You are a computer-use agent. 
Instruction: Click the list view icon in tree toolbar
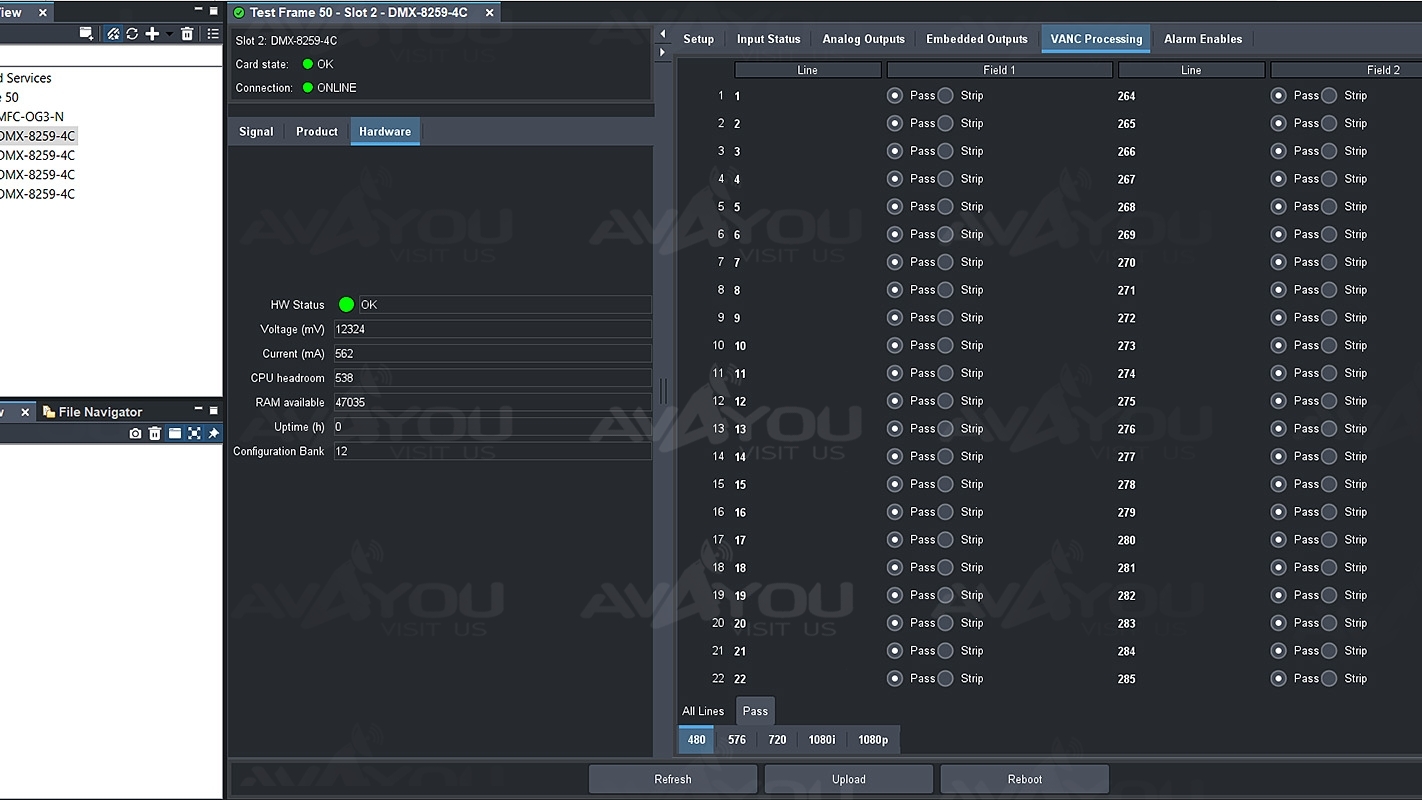coord(213,34)
